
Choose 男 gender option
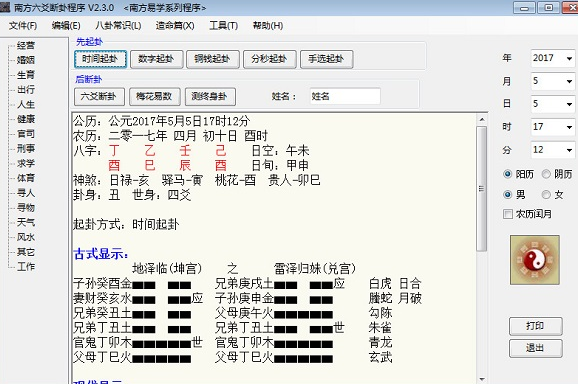click(508, 194)
